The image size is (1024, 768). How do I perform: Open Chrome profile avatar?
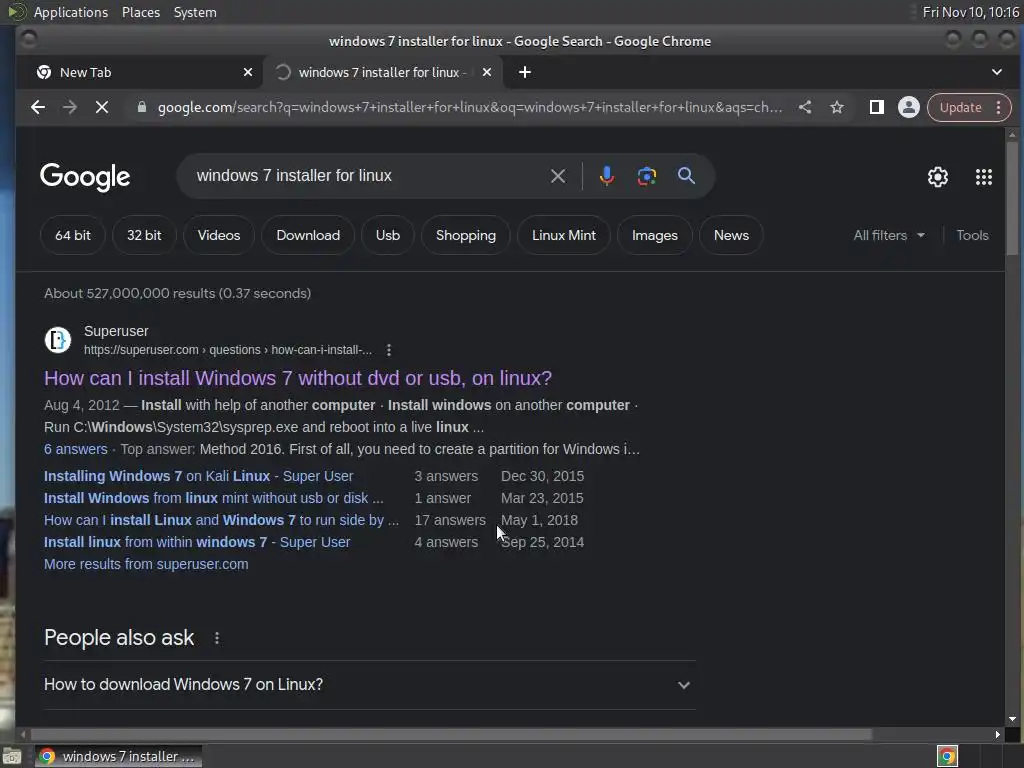tap(908, 107)
